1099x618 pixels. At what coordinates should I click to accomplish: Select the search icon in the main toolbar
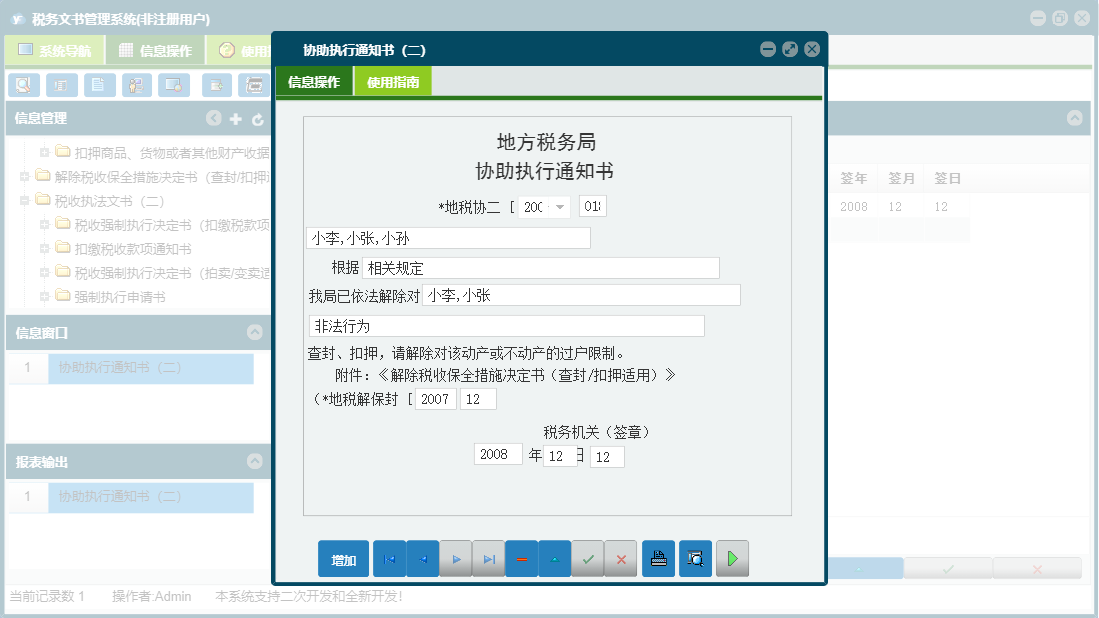tap(23, 85)
